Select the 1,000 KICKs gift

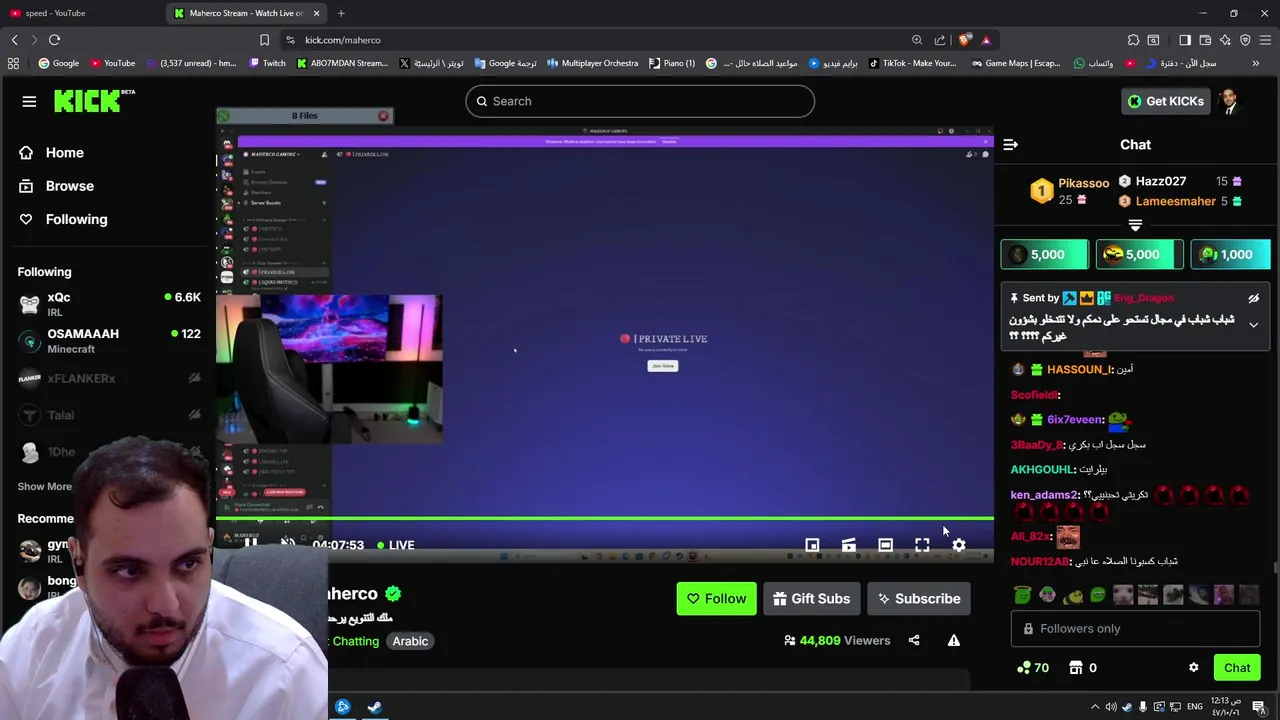click(1232, 255)
